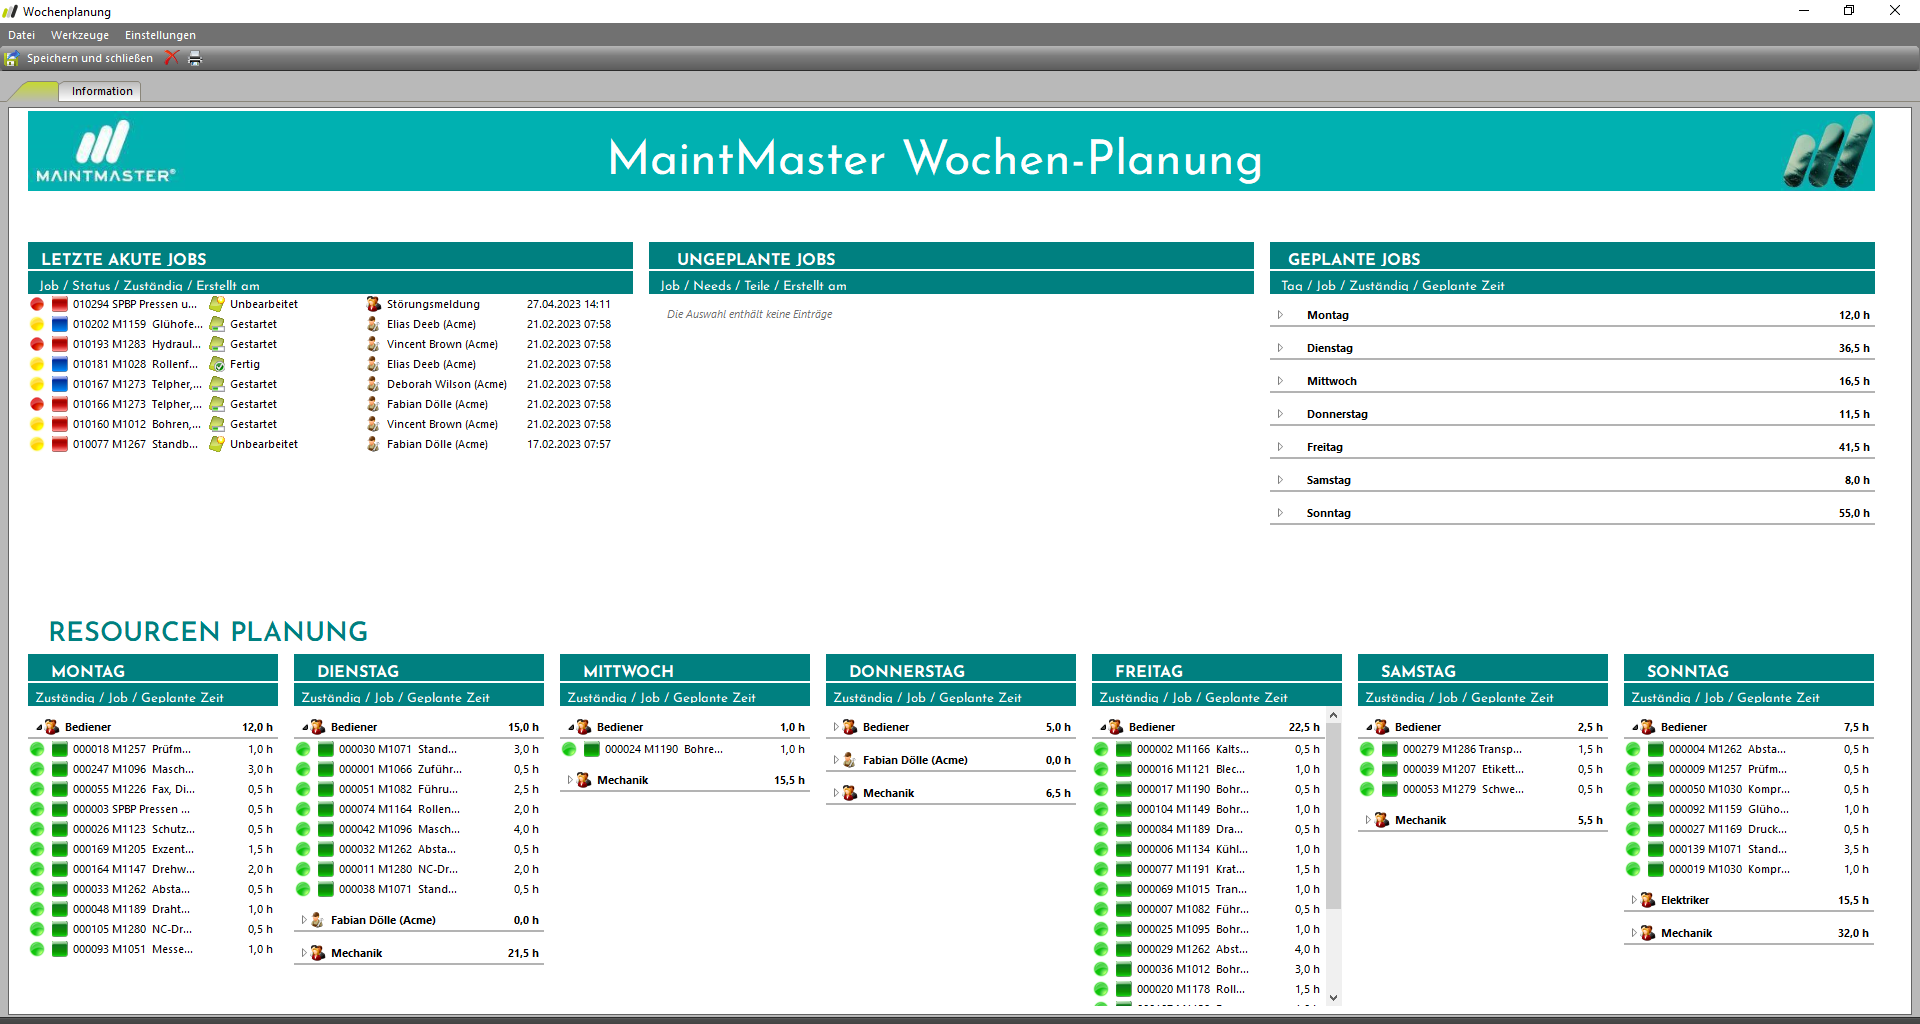Expand Montag in Geplante Jobs

coord(1280,315)
